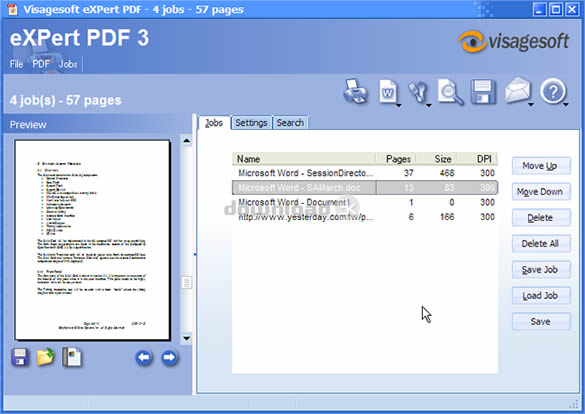Click the blue right arrow next page
The width and height of the screenshot is (585, 414).
pos(170,358)
